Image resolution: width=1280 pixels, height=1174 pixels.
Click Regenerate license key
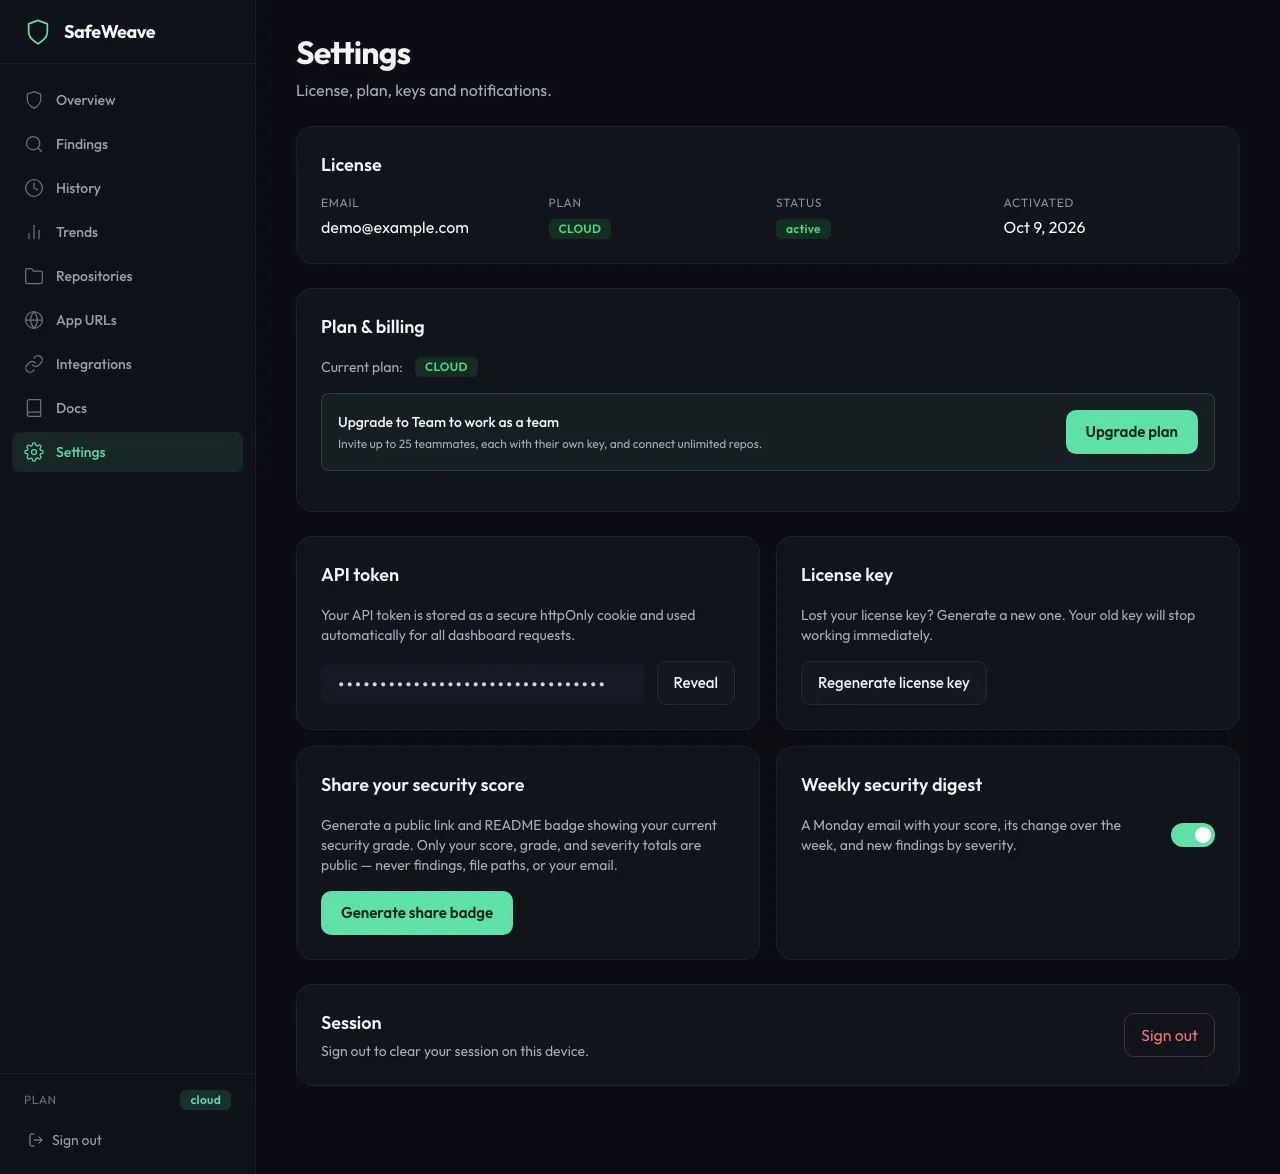(x=893, y=683)
